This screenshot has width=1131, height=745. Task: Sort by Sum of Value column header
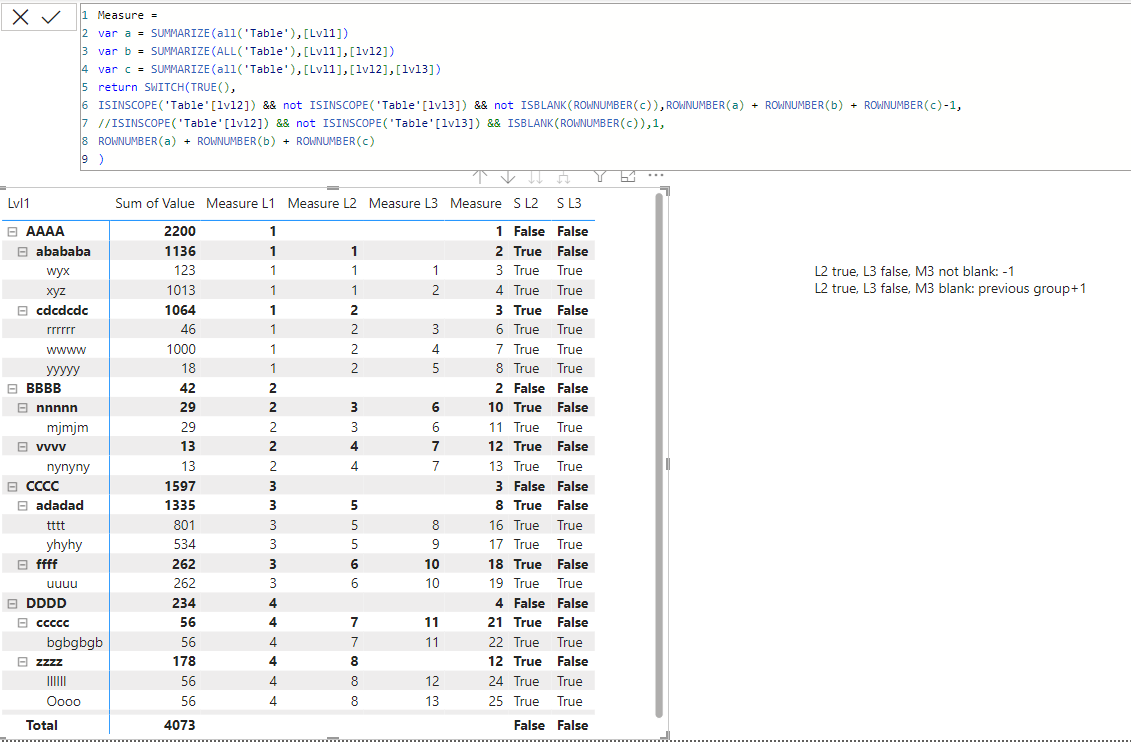pos(154,203)
